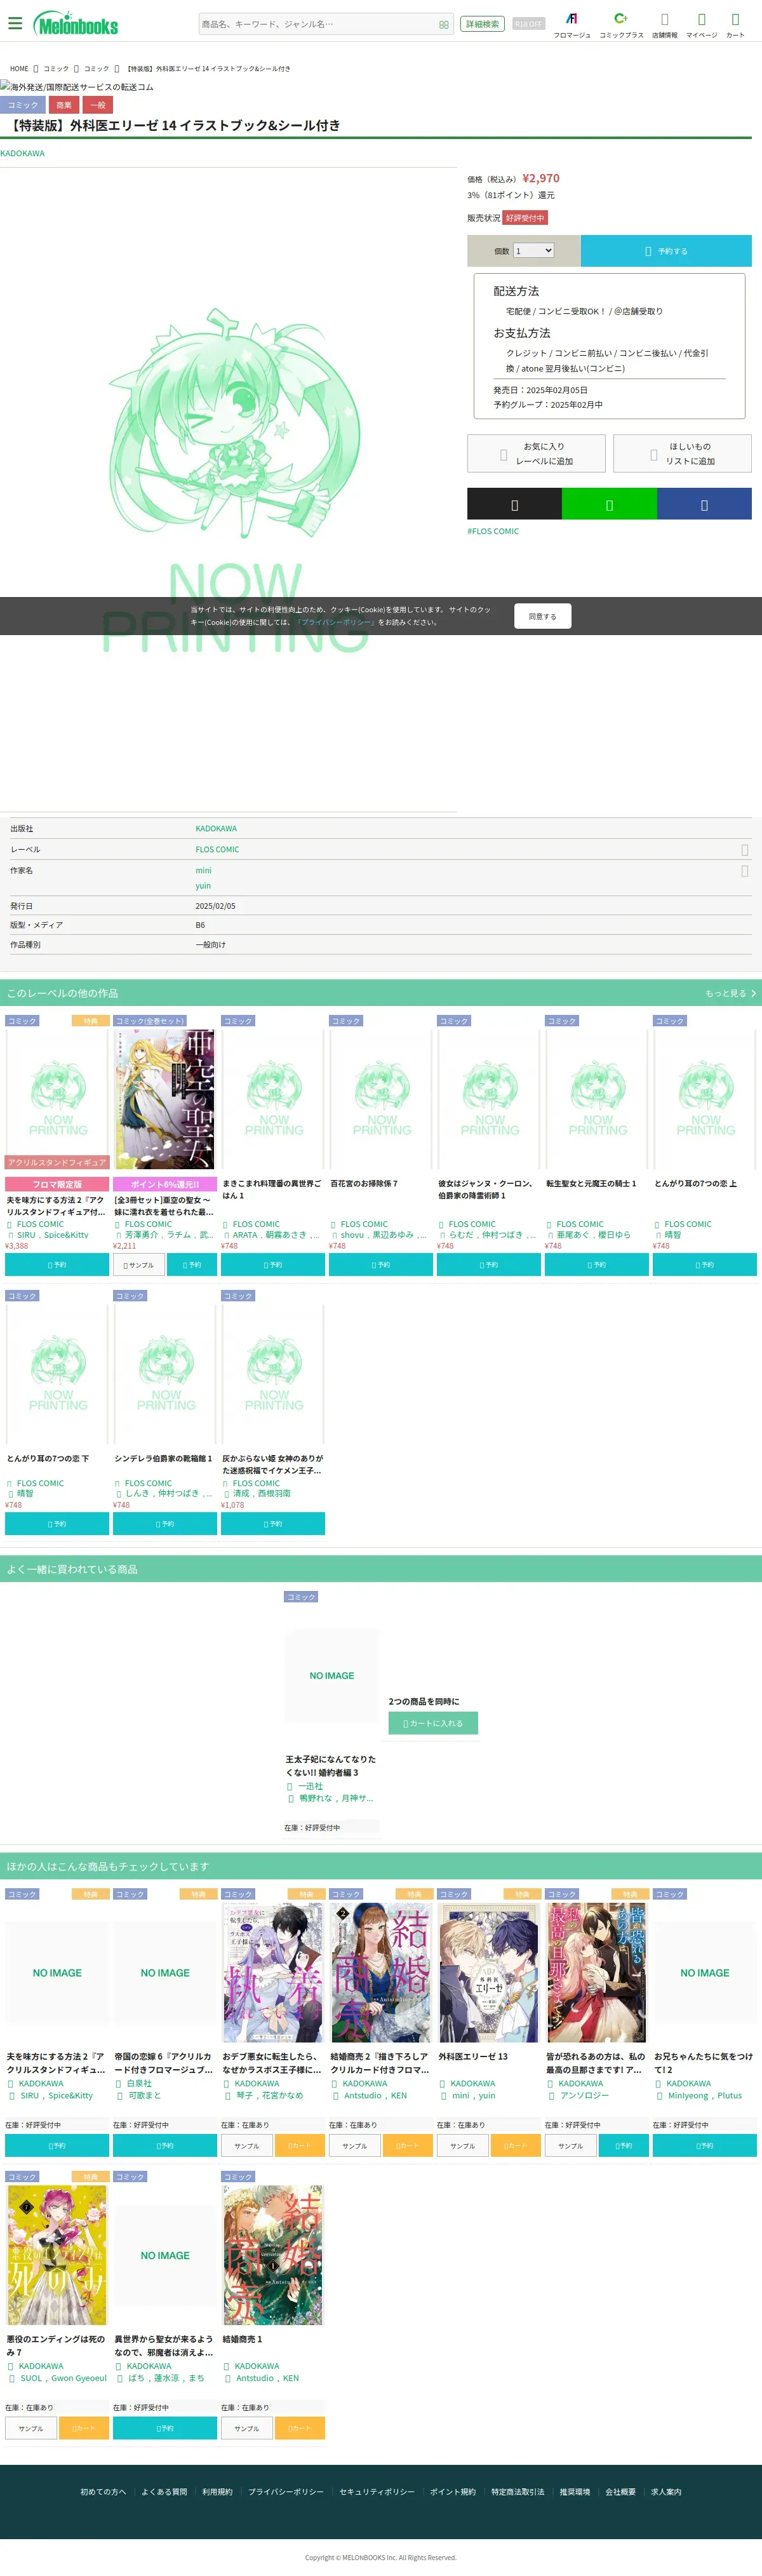This screenshot has height=2576, width=762.
Task: Reserve まきこまれ料理番の異世界ごはん 1
Action: point(273,1265)
